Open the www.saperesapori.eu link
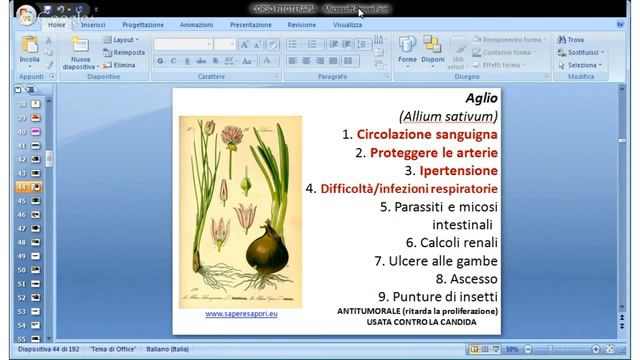 coord(241,313)
